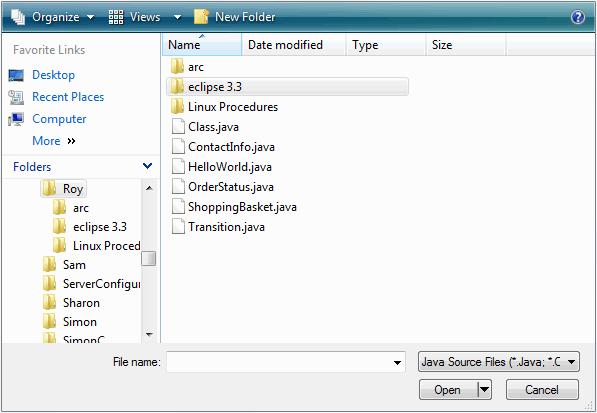597x413 pixels.
Task: Open the Desktop favorite link
Action: (x=53, y=75)
